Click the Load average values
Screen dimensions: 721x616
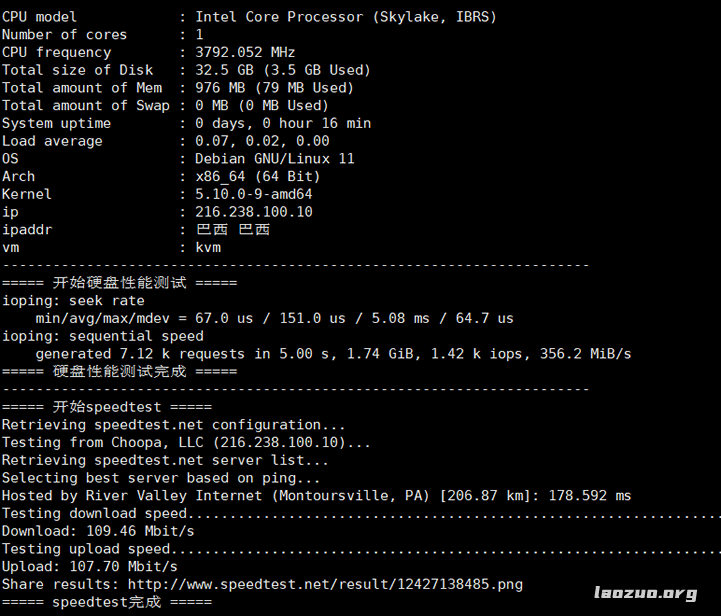pyautogui.click(x=262, y=141)
